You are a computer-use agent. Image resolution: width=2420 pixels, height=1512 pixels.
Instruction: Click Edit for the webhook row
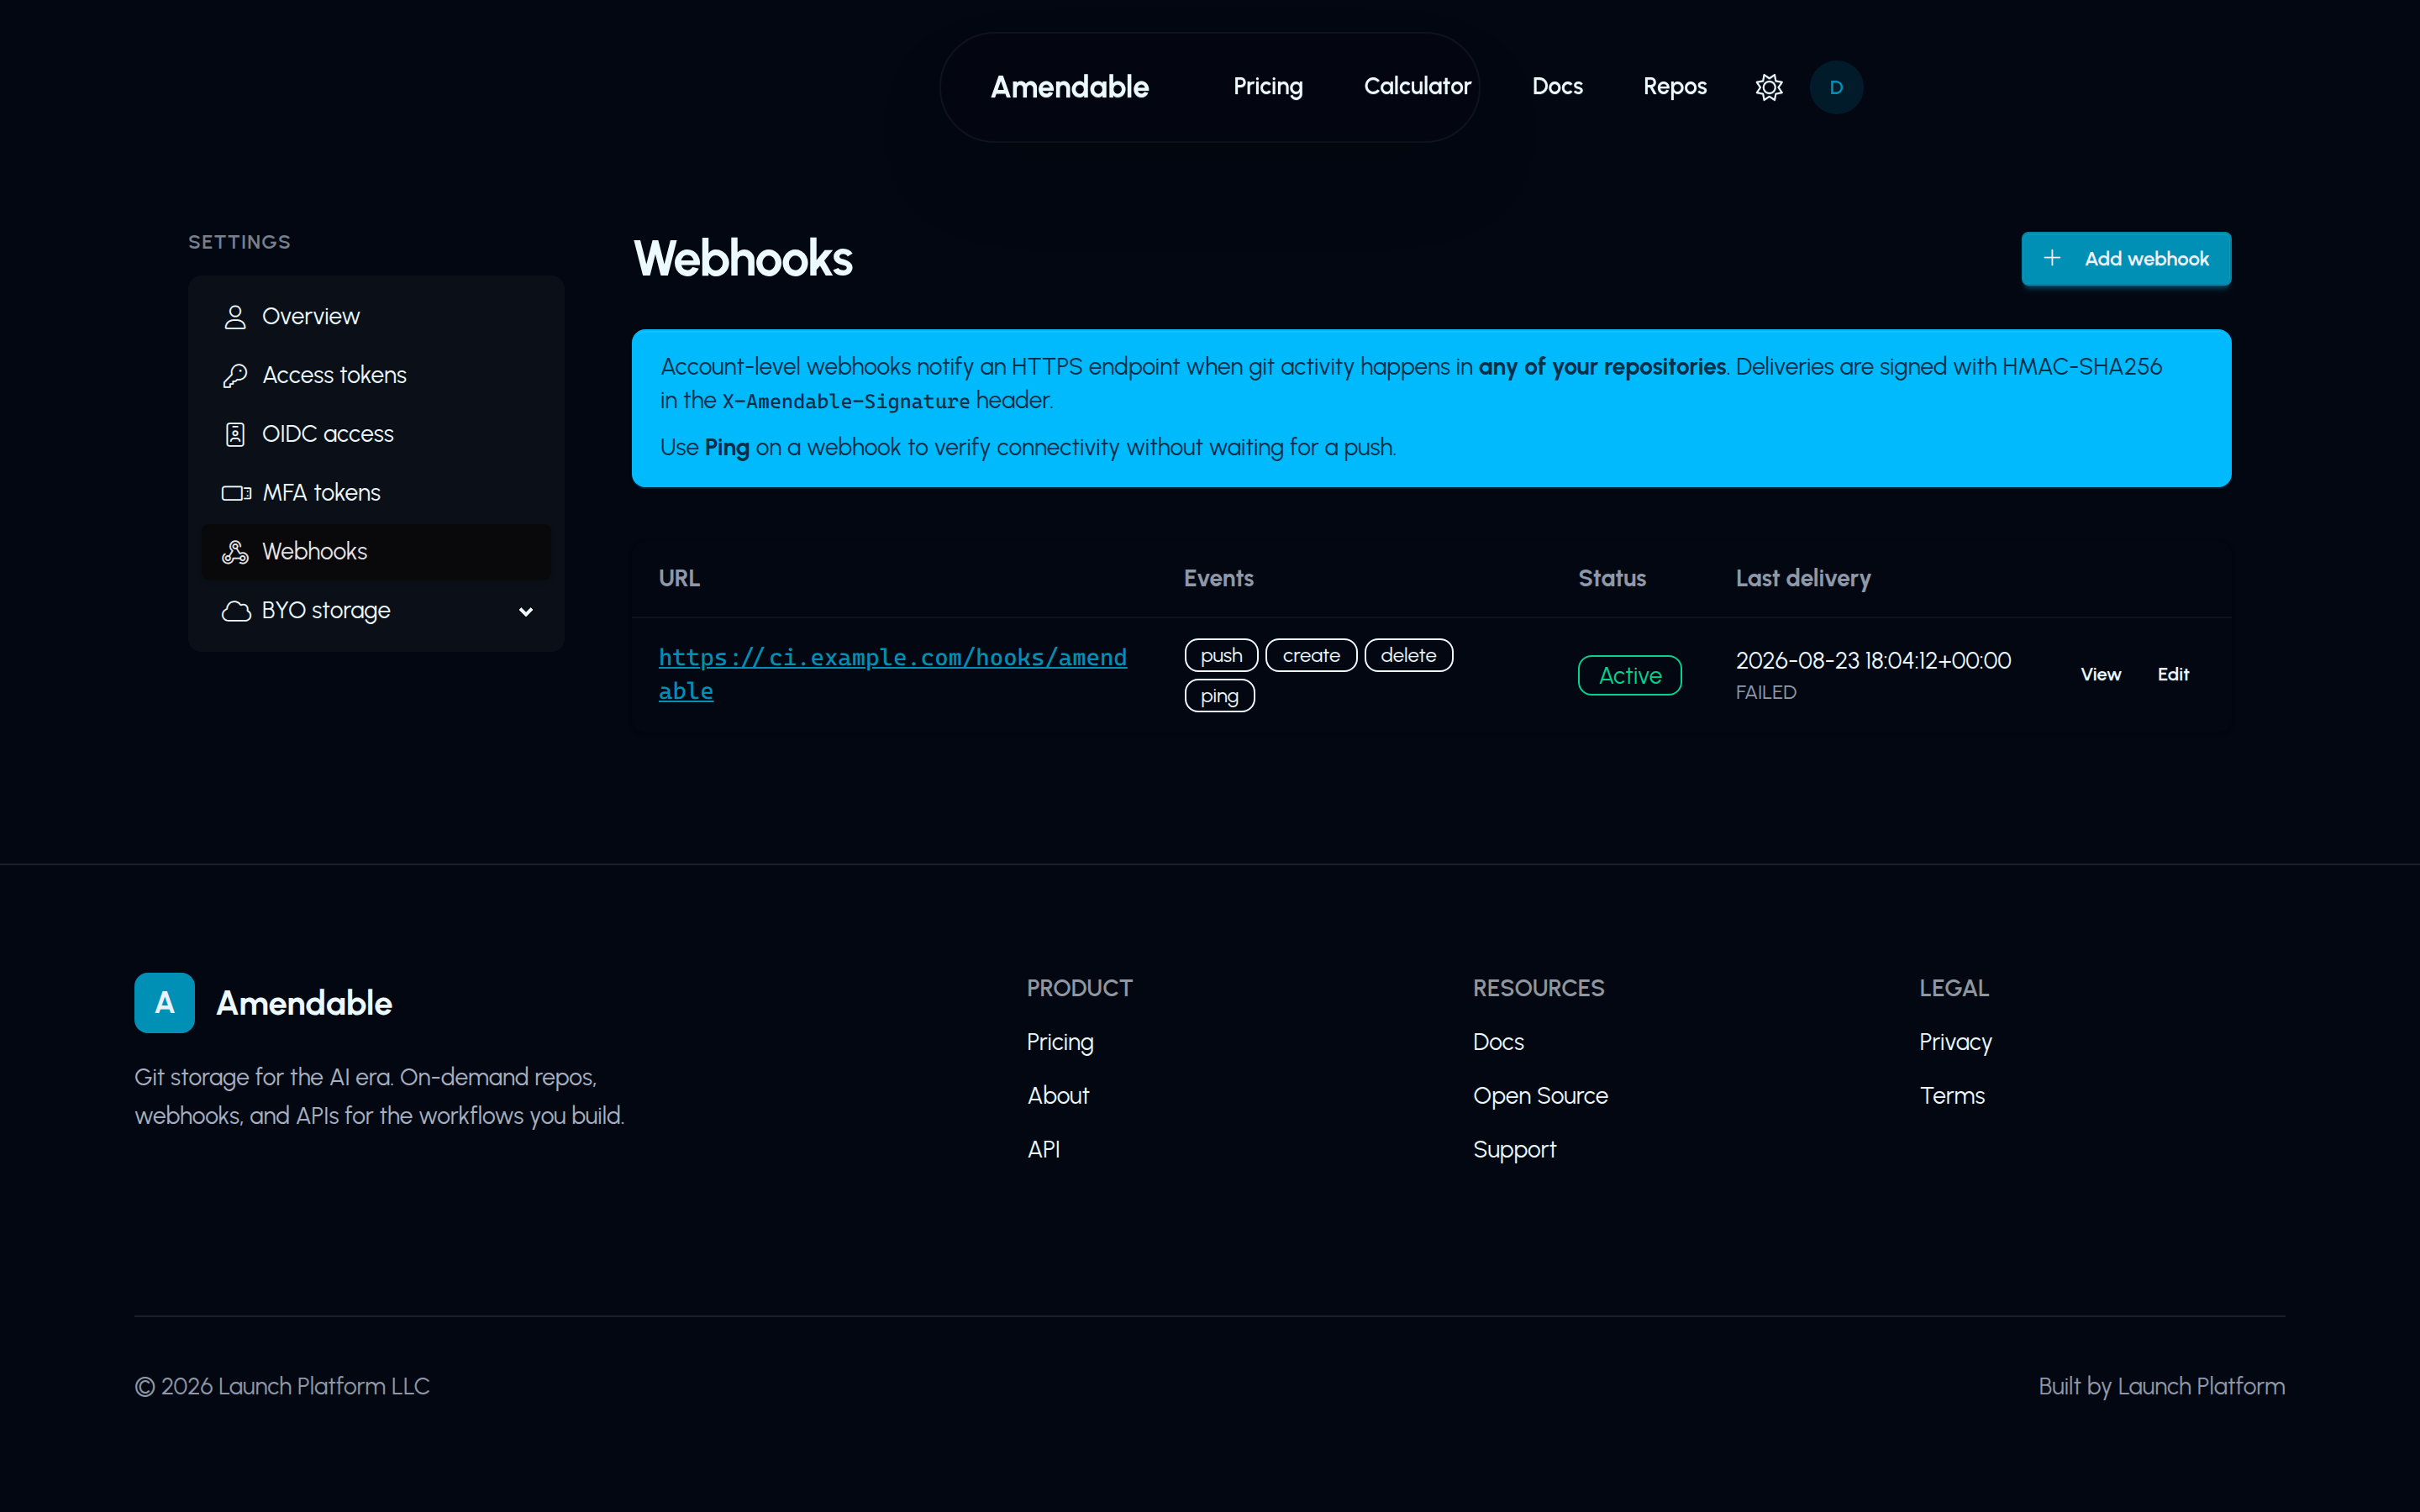[x=2173, y=675]
